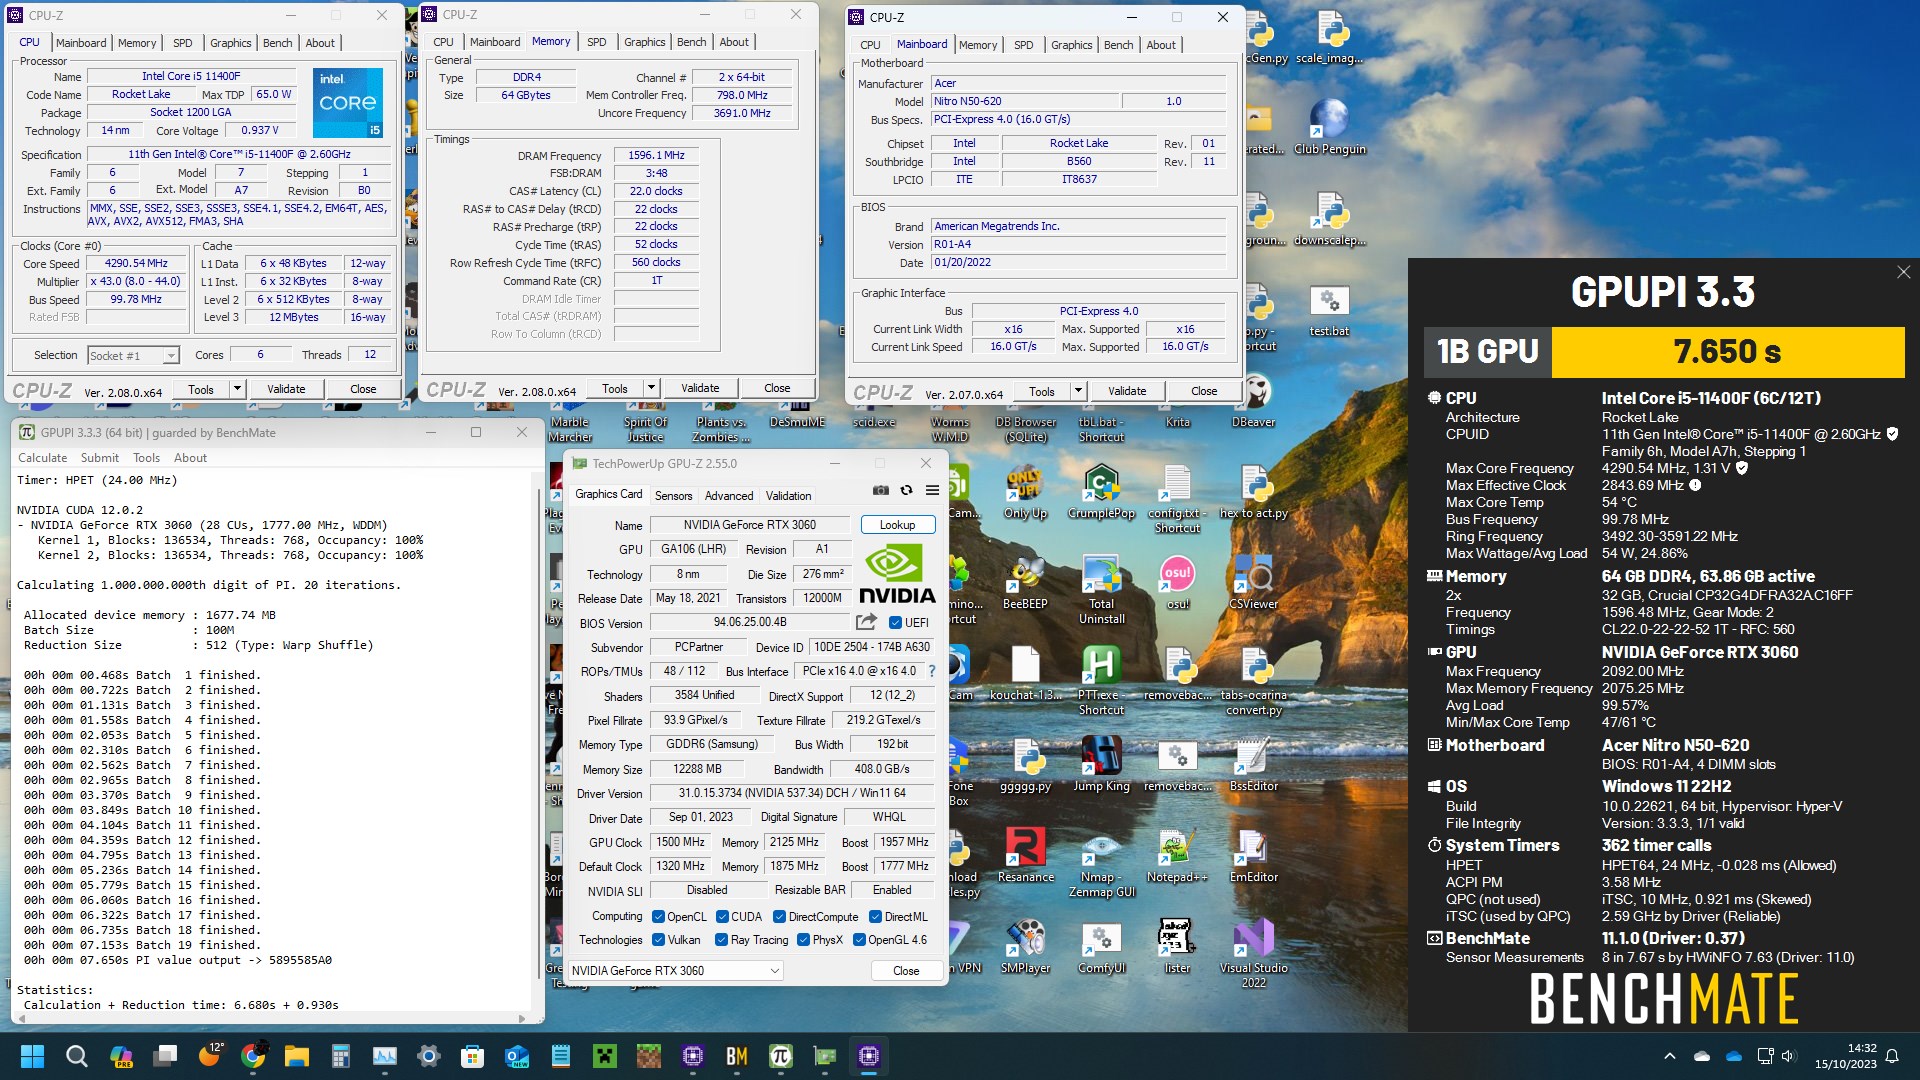Select the Visual Studio 2022 desktop icon
1920x1080 pixels.
point(1253,954)
